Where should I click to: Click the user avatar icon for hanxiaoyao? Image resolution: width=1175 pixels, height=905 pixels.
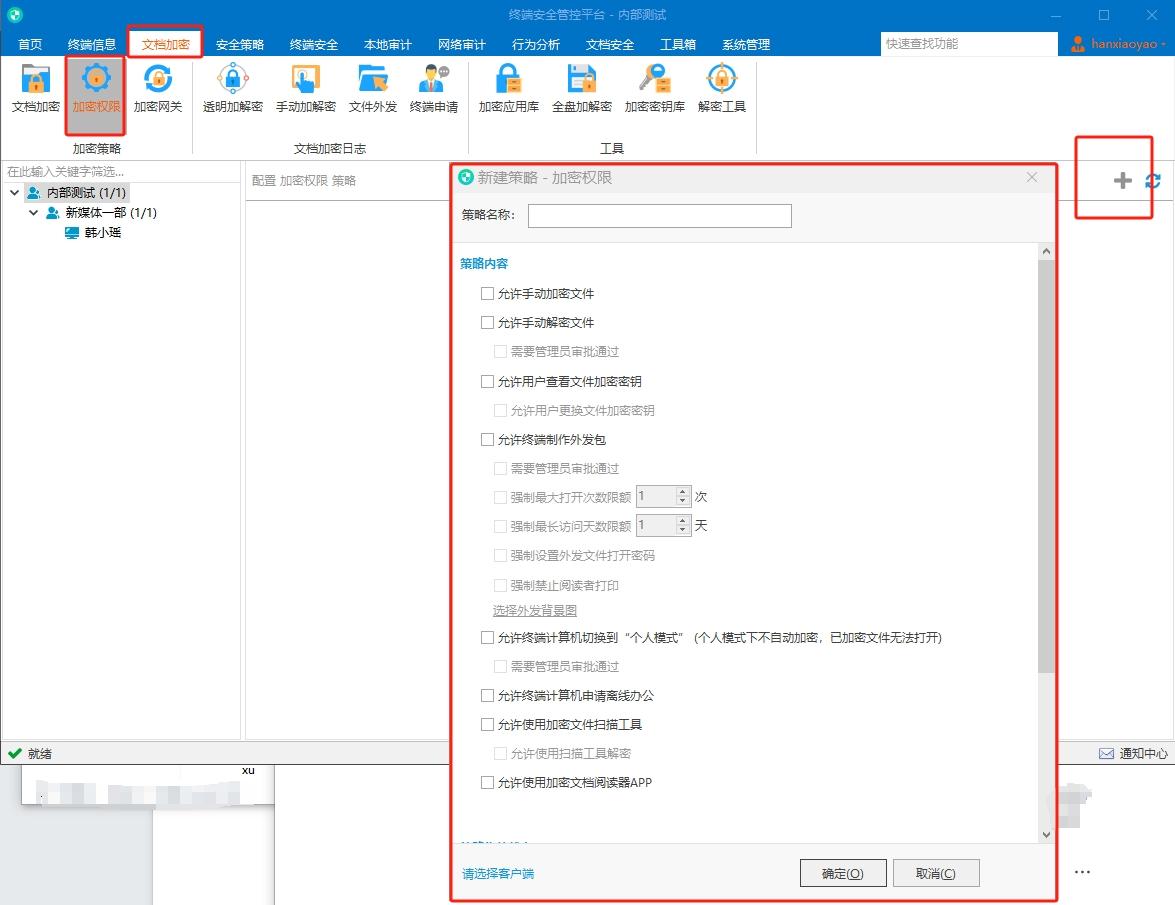coord(1078,44)
